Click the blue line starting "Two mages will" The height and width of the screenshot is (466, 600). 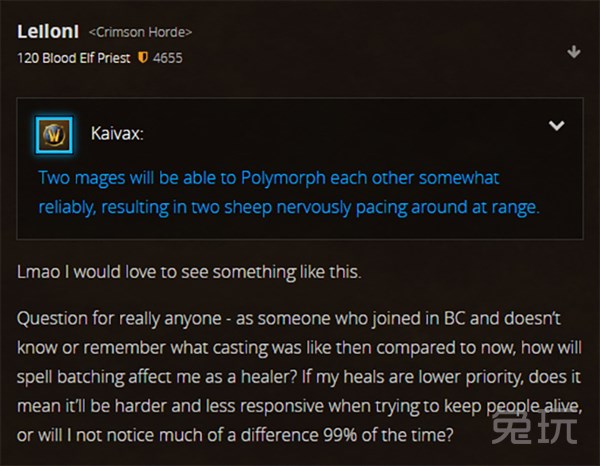(x=269, y=178)
